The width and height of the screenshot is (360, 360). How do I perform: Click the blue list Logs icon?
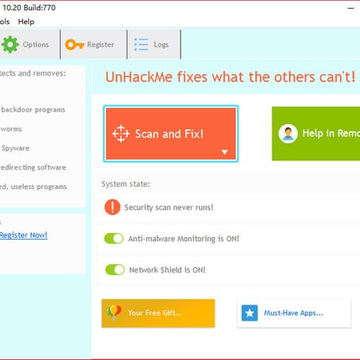click(141, 45)
